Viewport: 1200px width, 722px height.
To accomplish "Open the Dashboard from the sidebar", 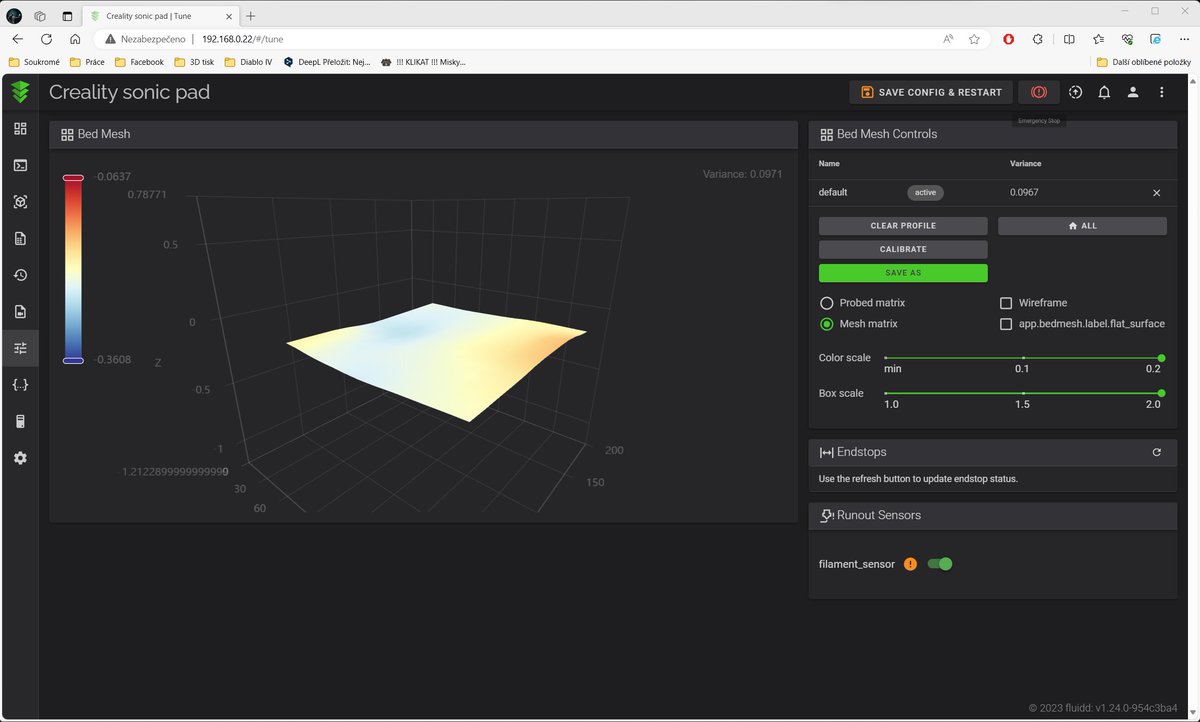I will click(20, 128).
